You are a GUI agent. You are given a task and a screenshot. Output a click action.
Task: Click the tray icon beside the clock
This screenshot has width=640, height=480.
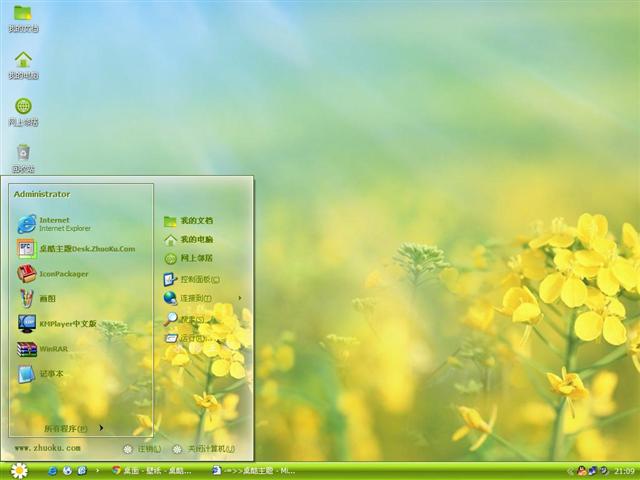click(603, 471)
